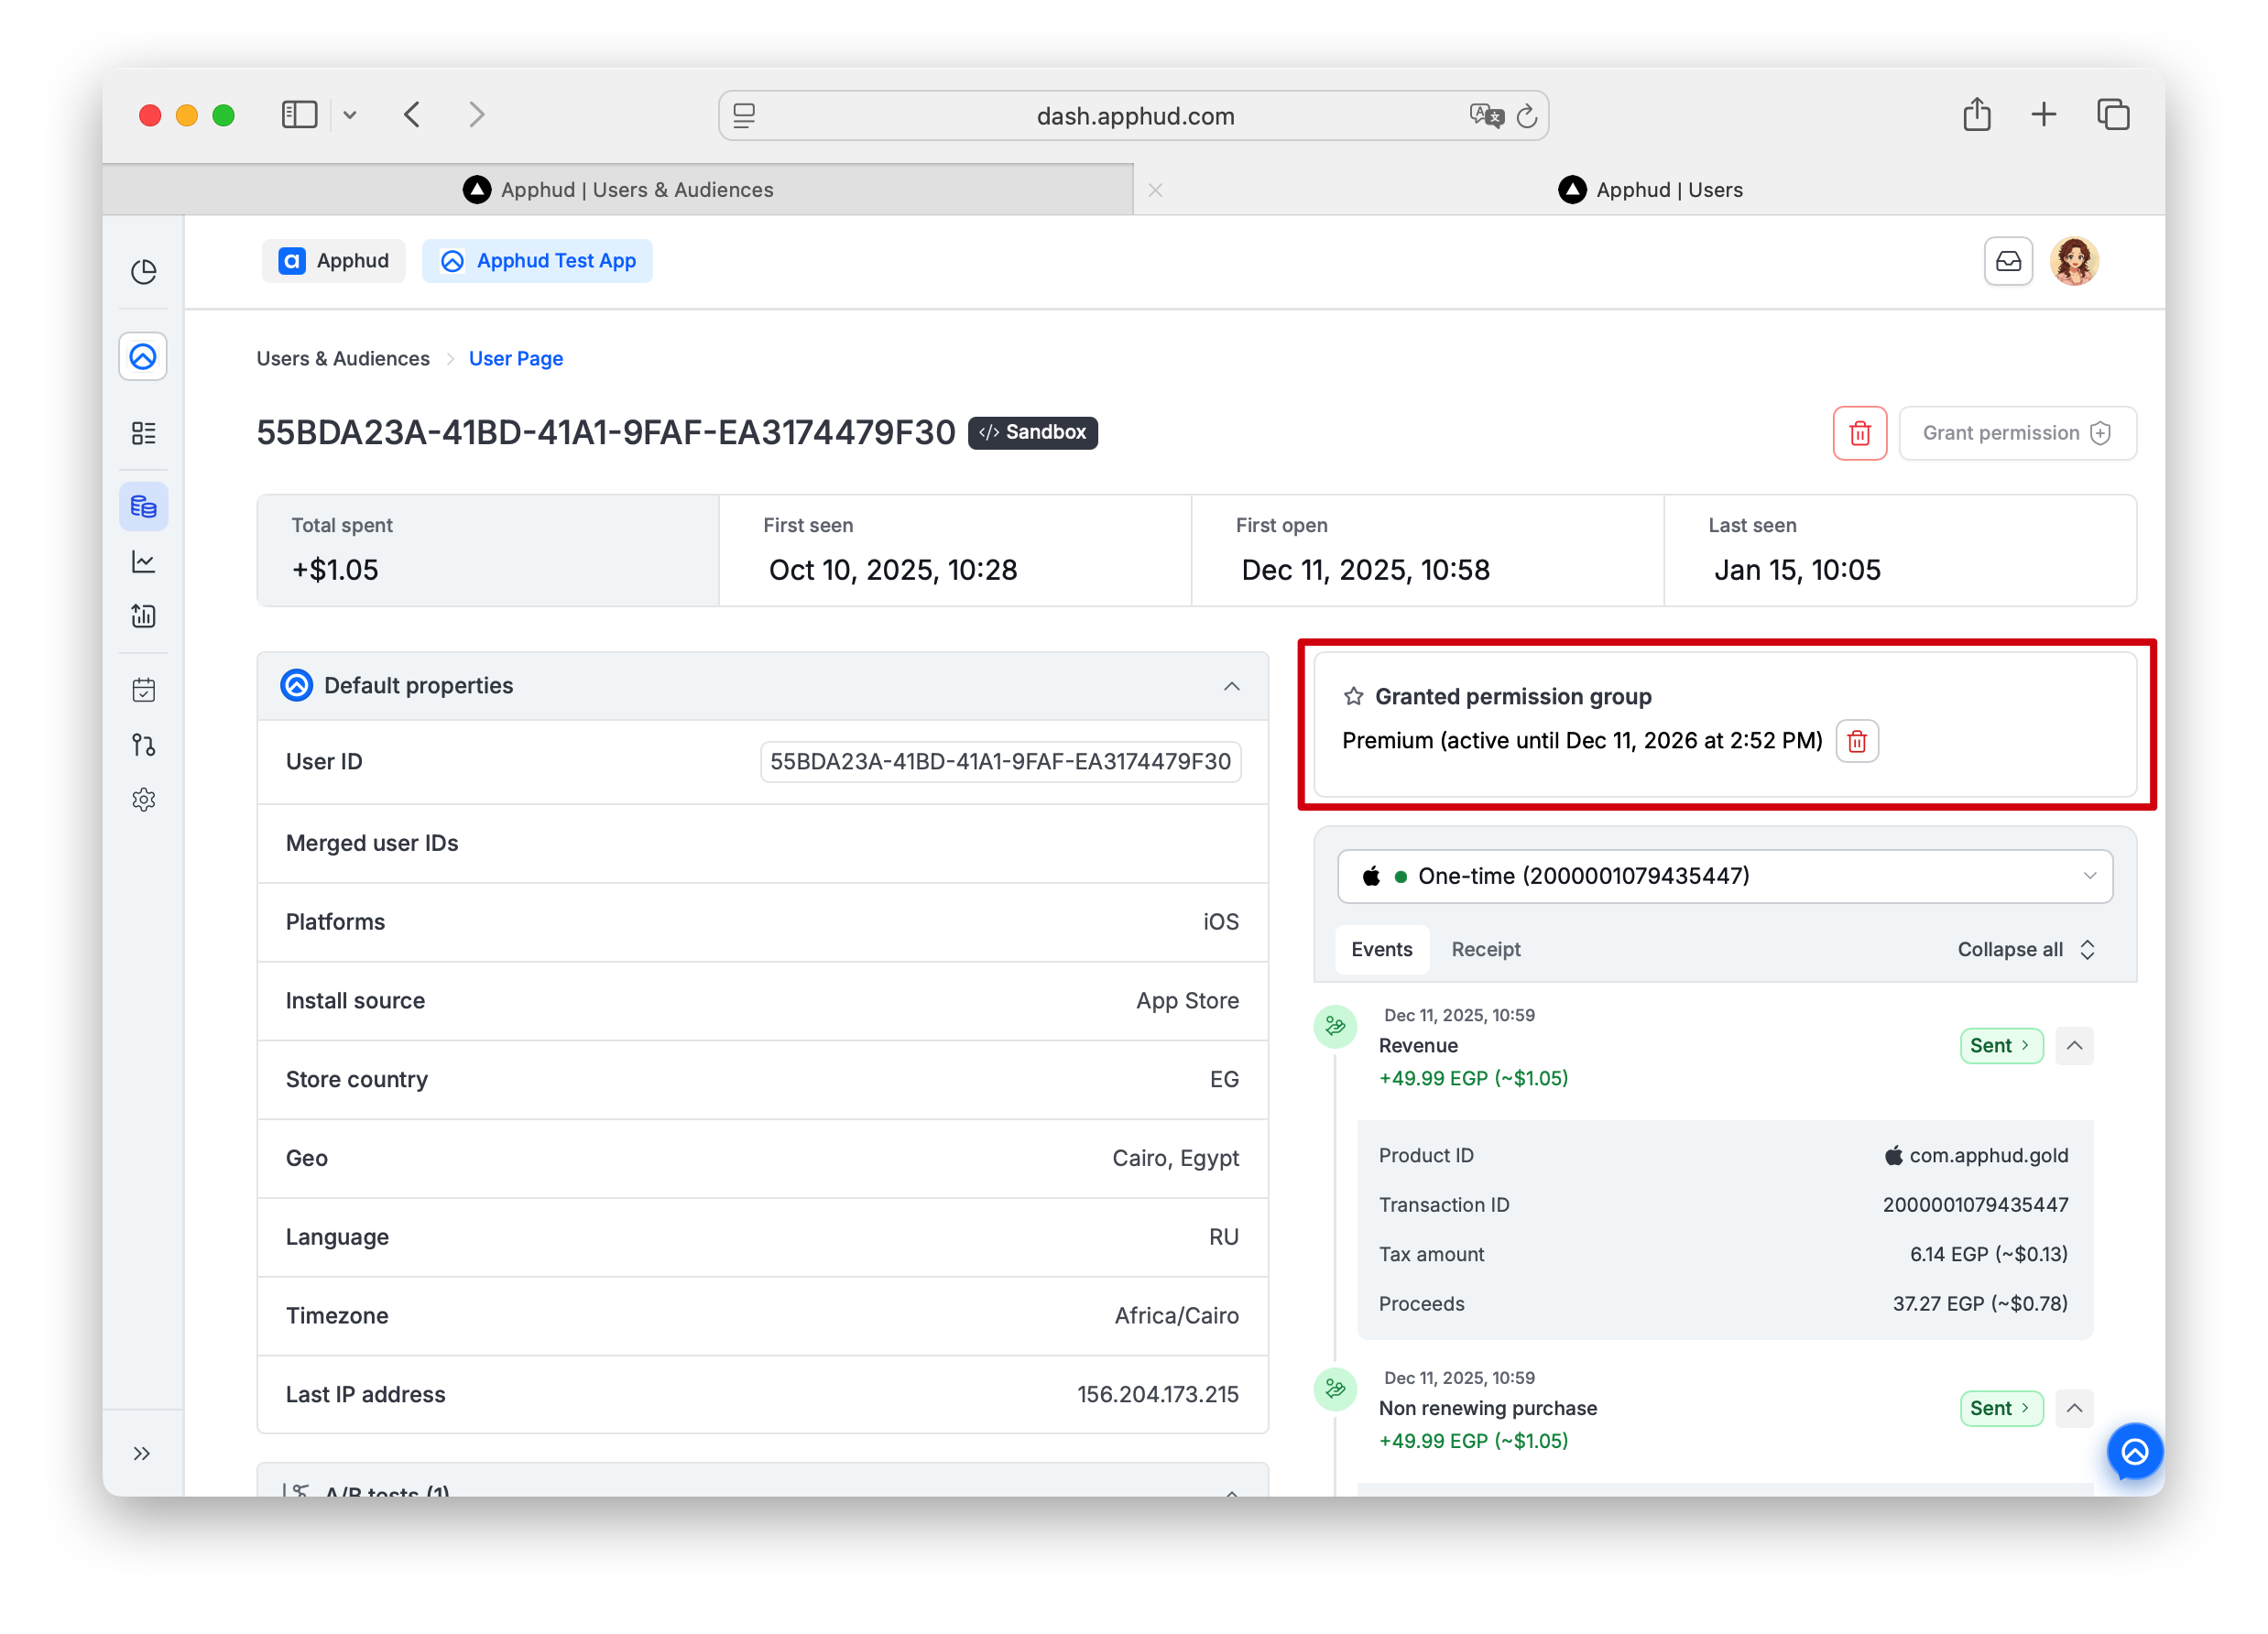The height and width of the screenshot is (1634, 2268).
Task: Click Tax amount 6.14 EGP (~$0.13)
Action: (1988, 1254)
